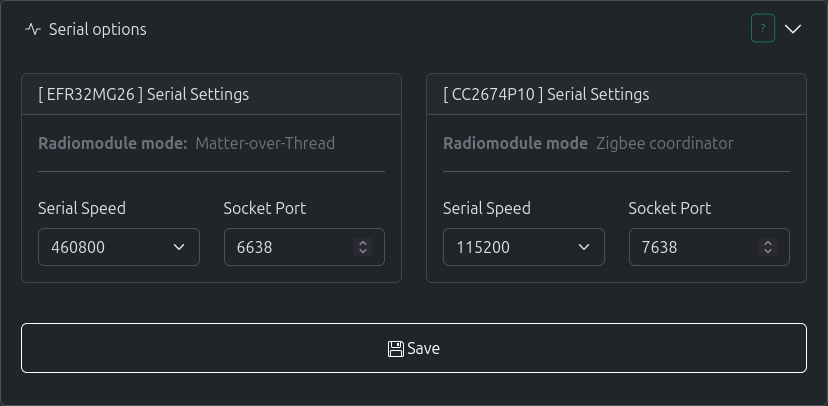Click Socket Port label above 7638
The height and width of the screenshot is (406, 828).
click(669, 208)
